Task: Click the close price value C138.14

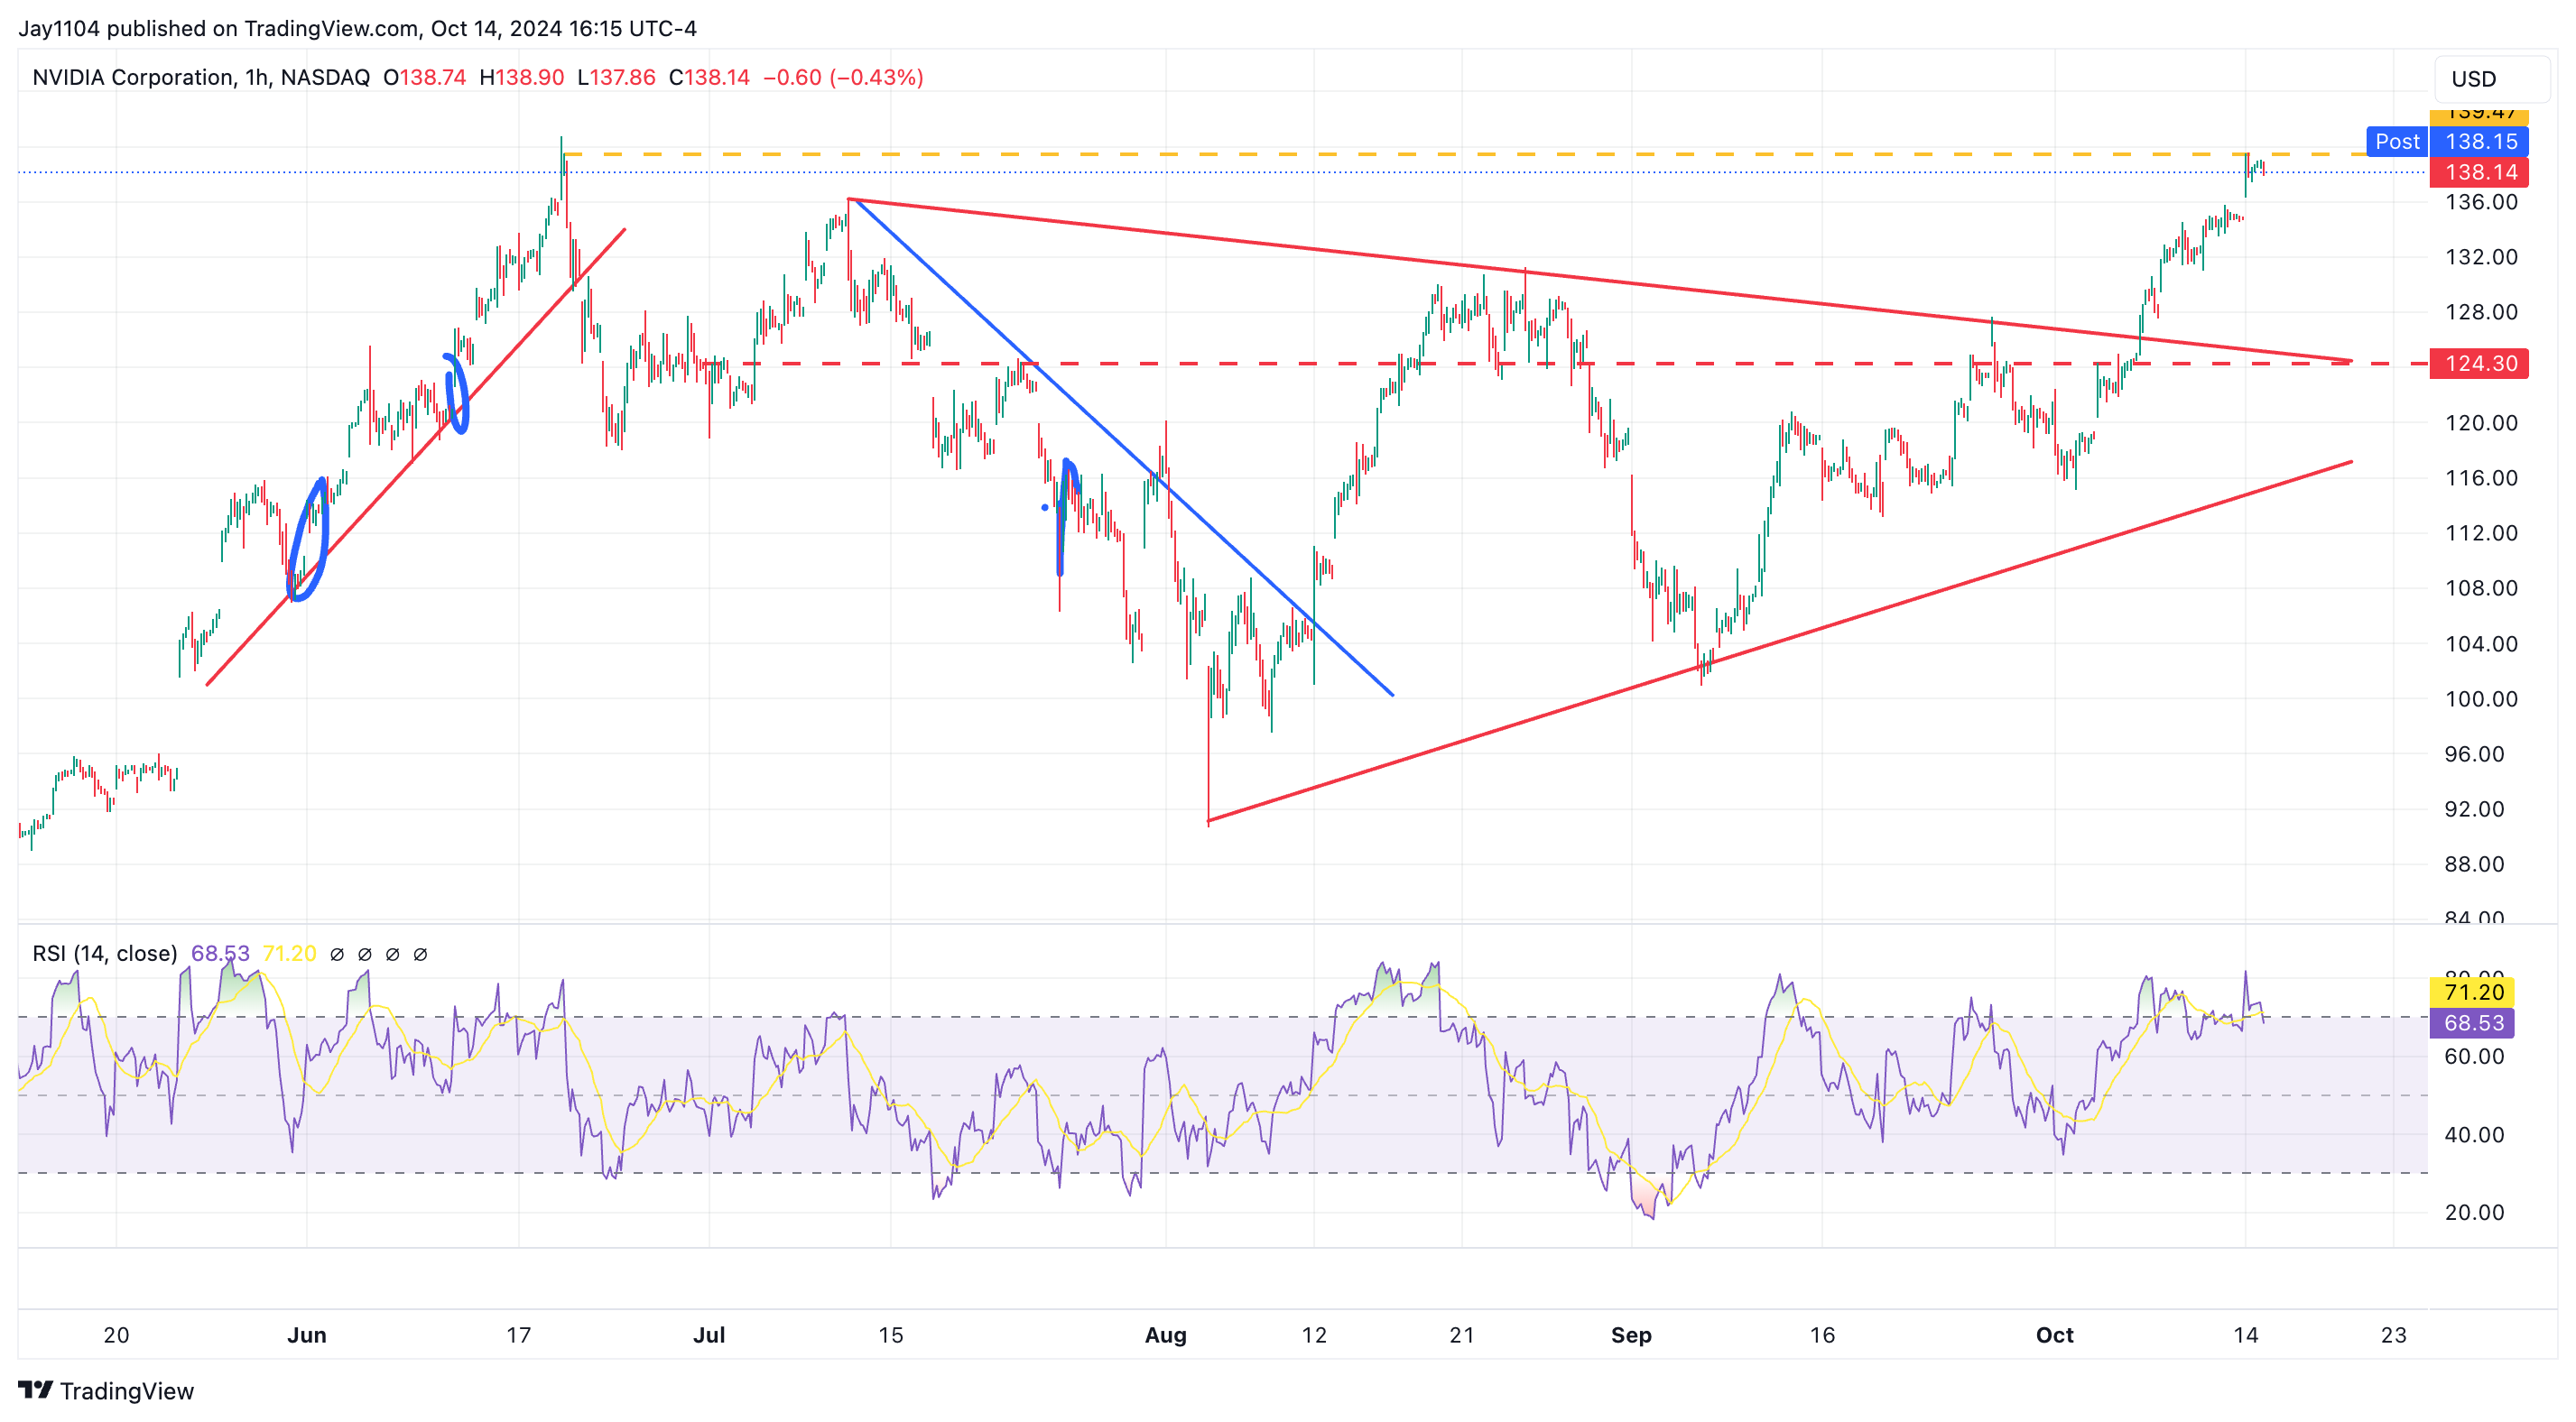Action: coord(709,77)
